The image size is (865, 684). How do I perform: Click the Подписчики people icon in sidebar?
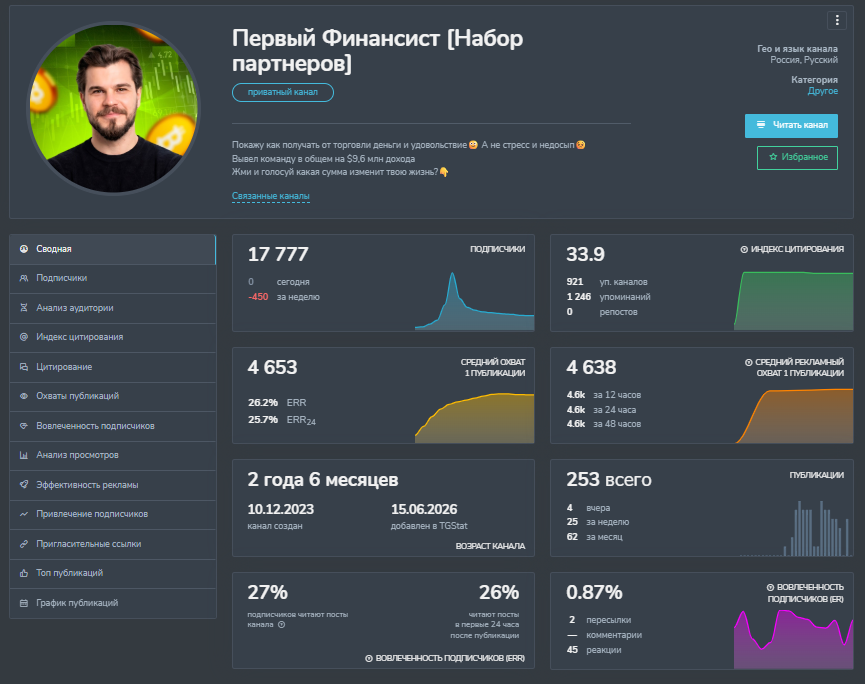click(24, 278)
